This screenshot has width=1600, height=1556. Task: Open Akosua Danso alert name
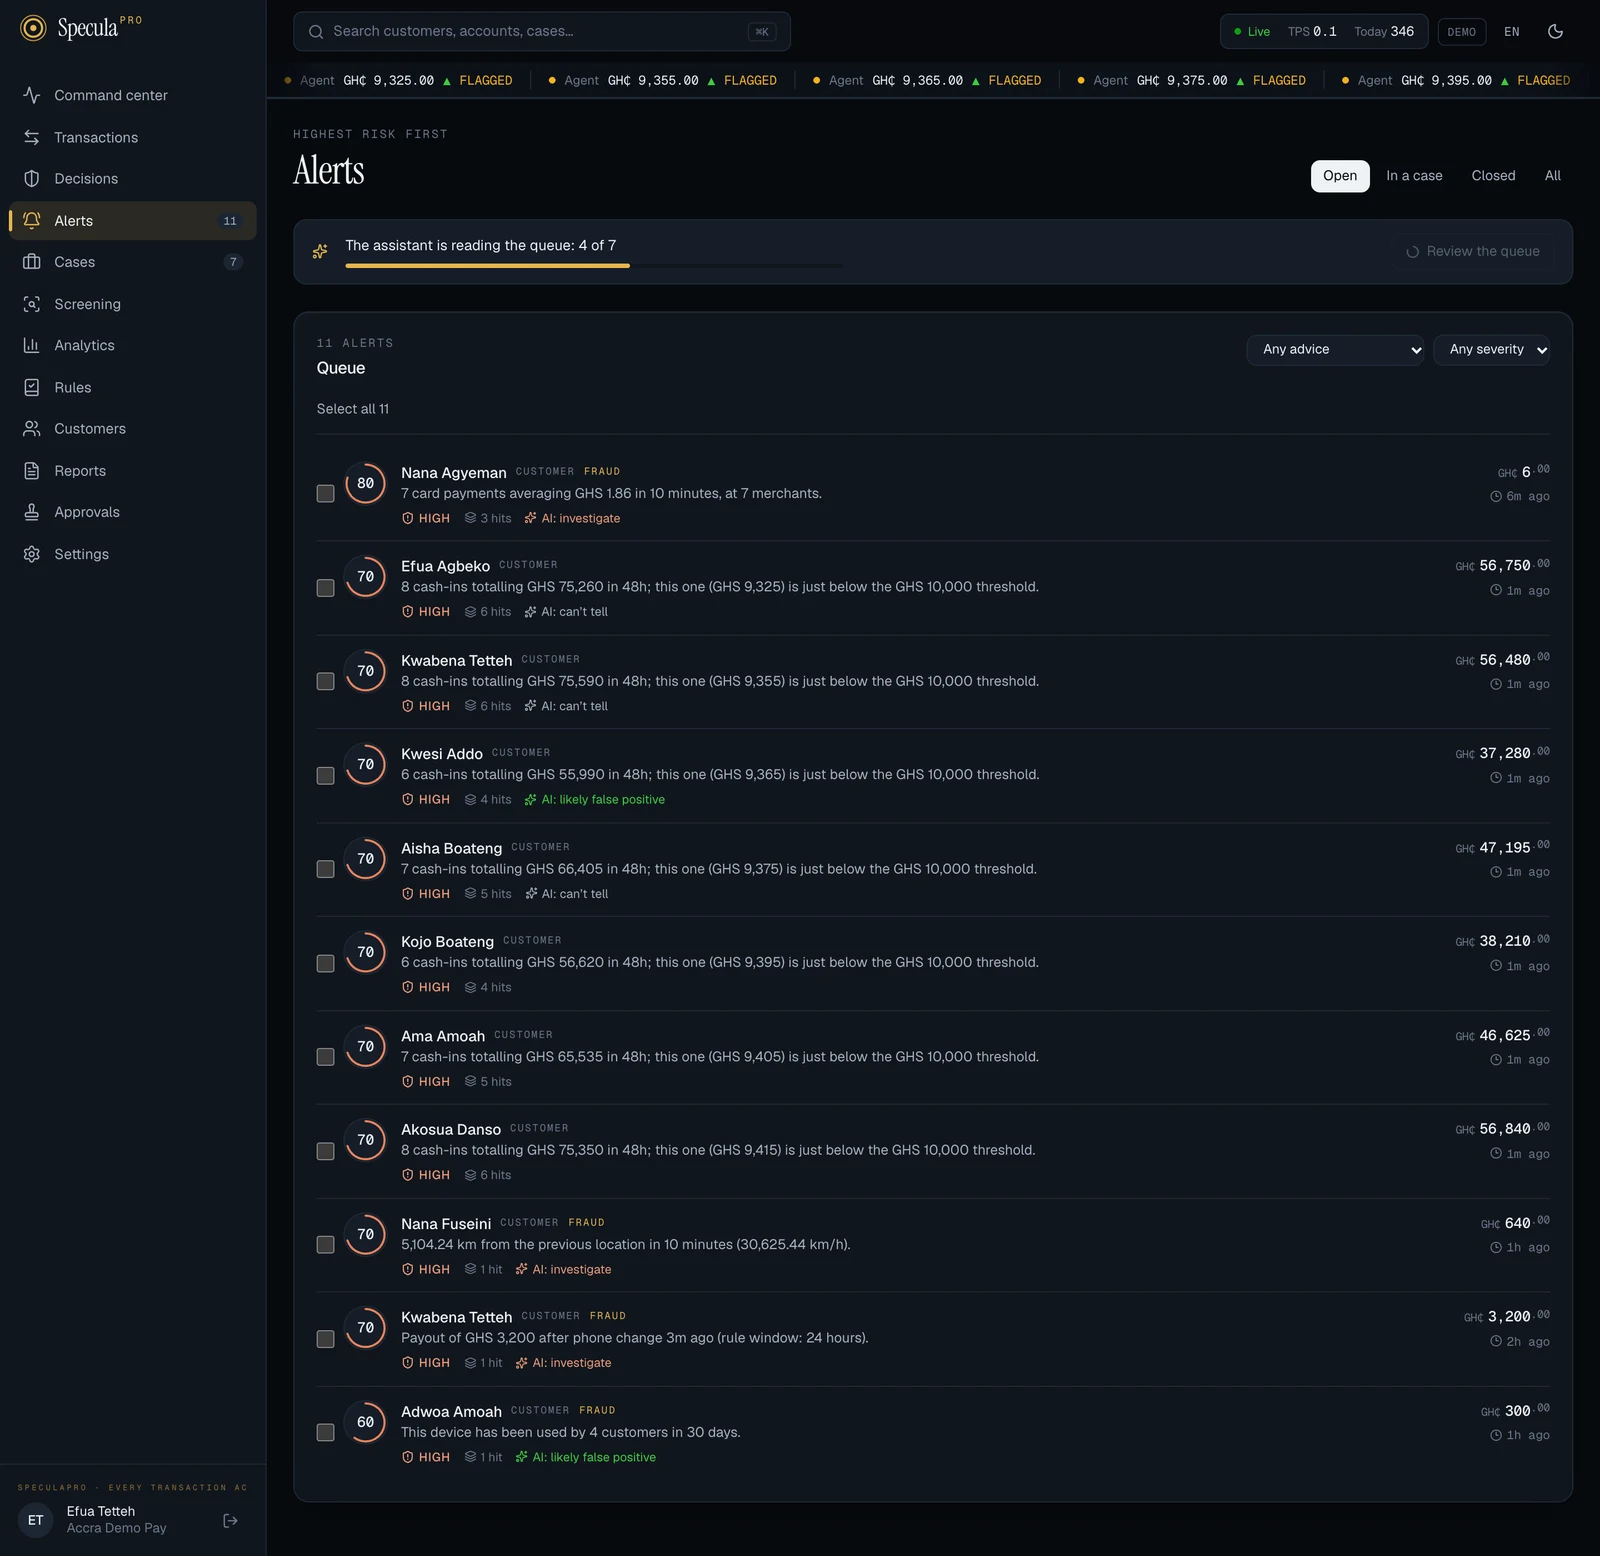(451, 1130)
